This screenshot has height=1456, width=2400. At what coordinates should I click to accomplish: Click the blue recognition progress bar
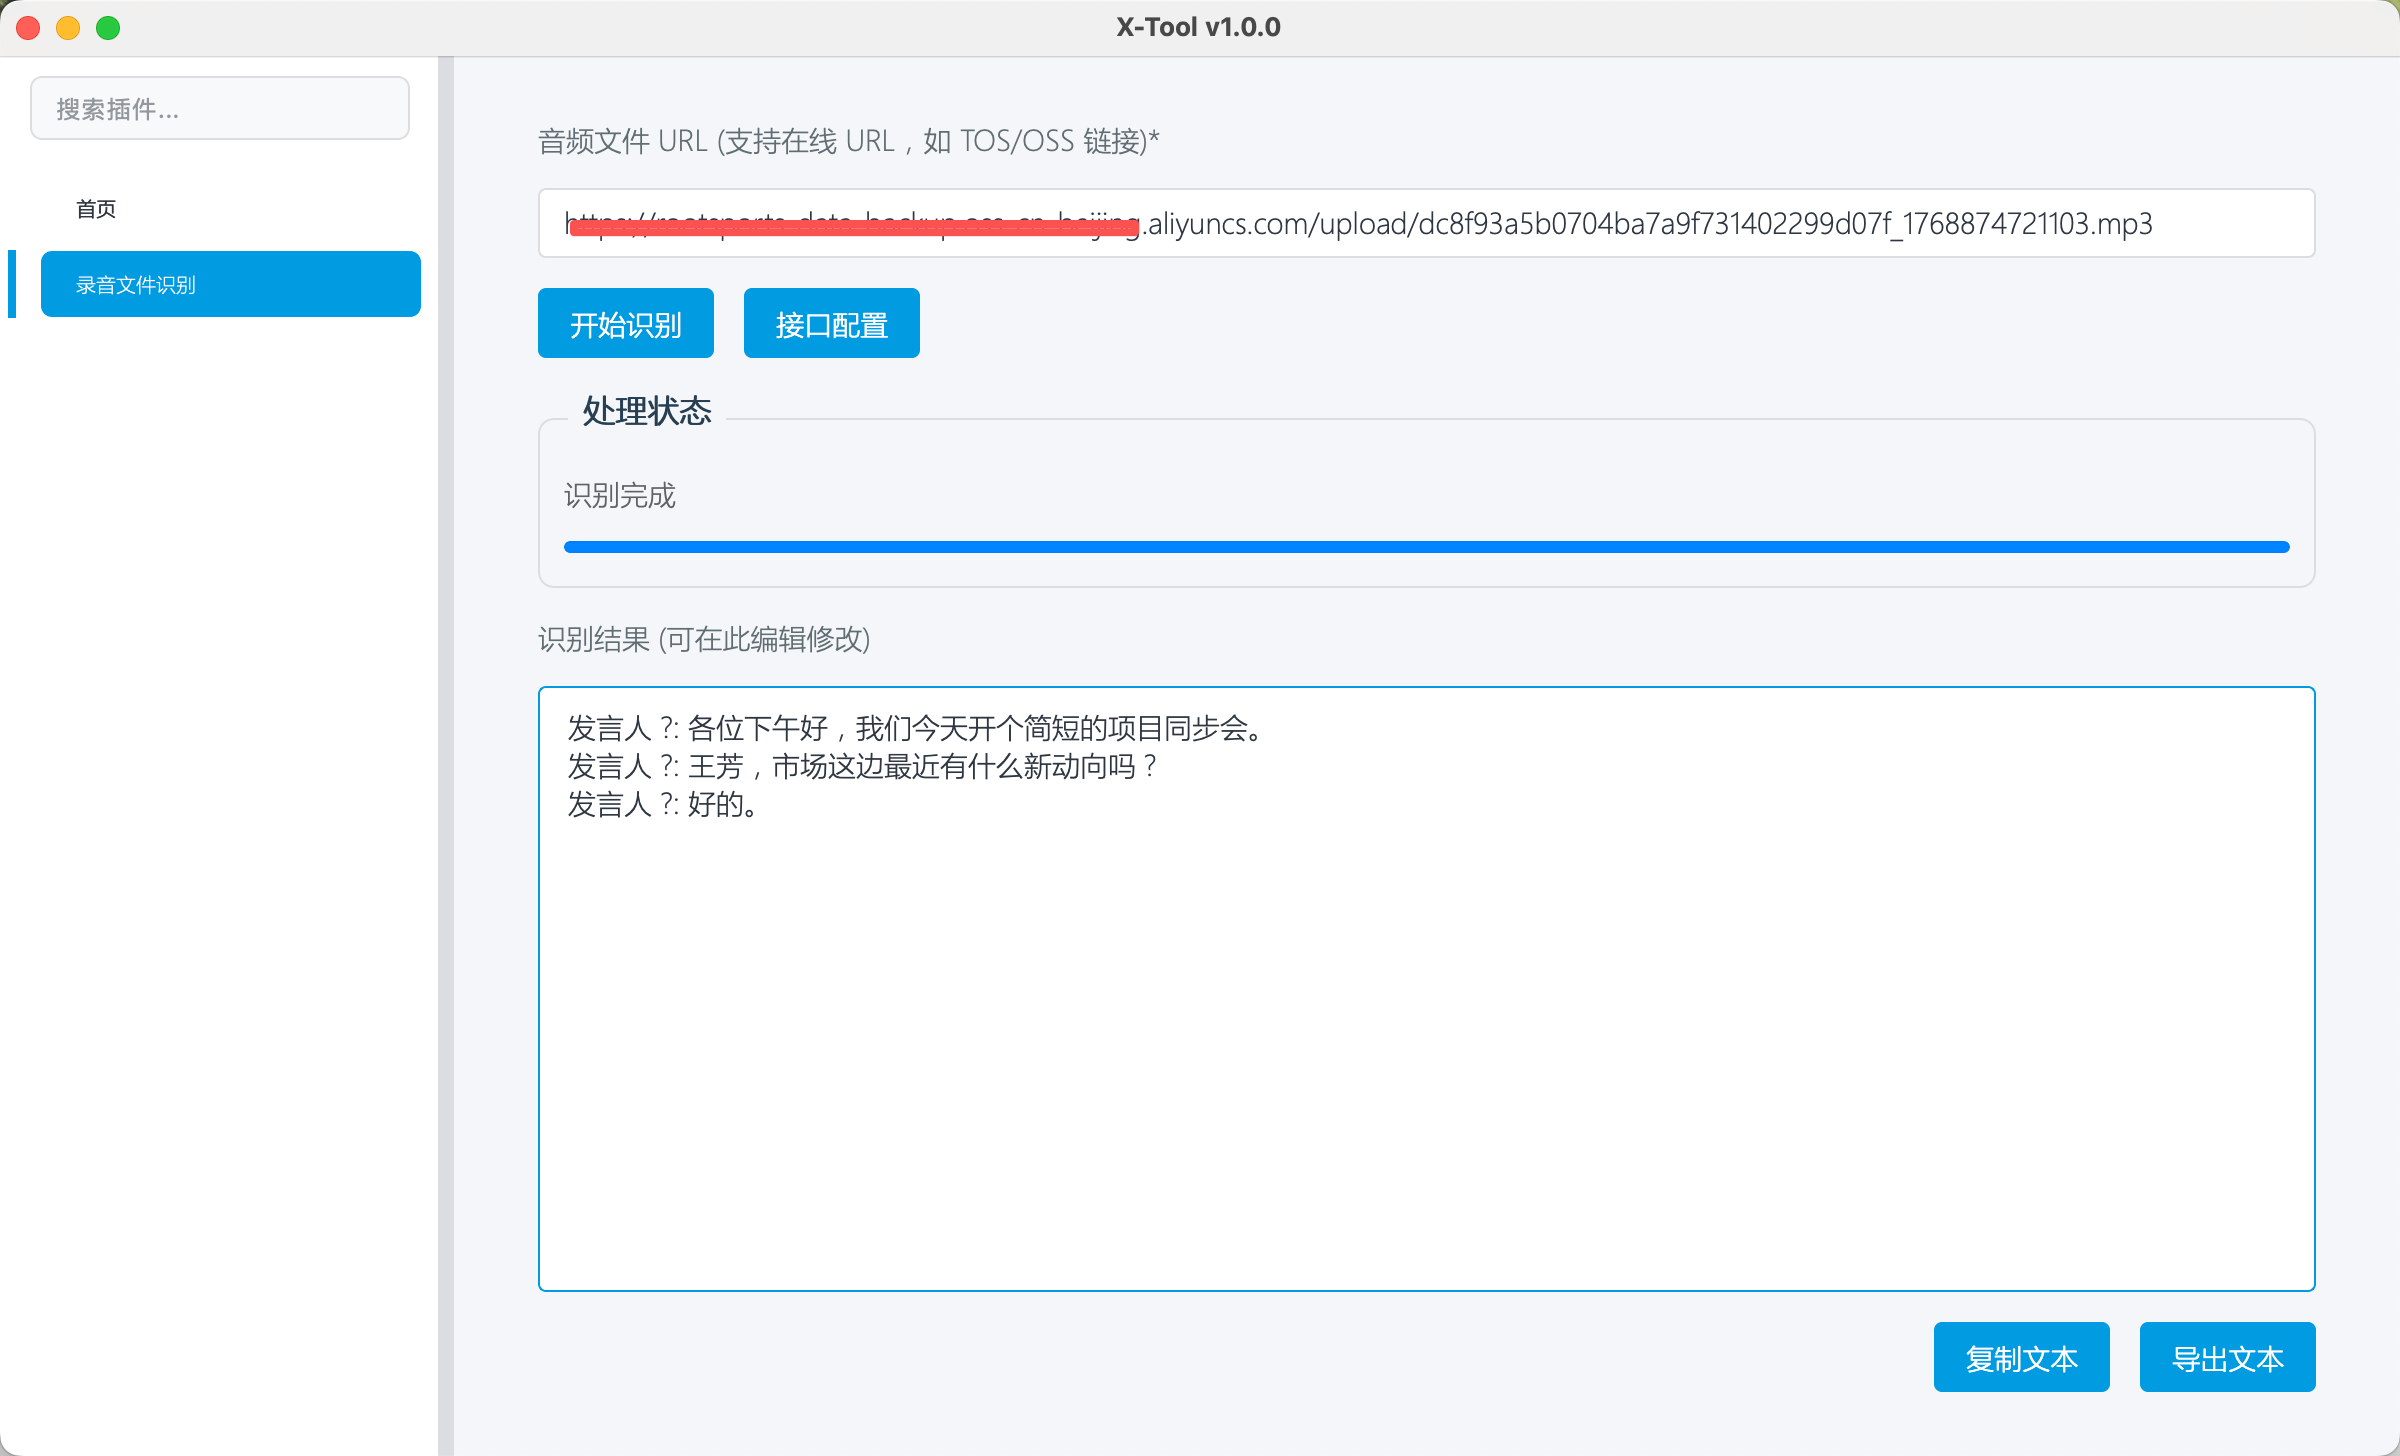(1426, 547)
